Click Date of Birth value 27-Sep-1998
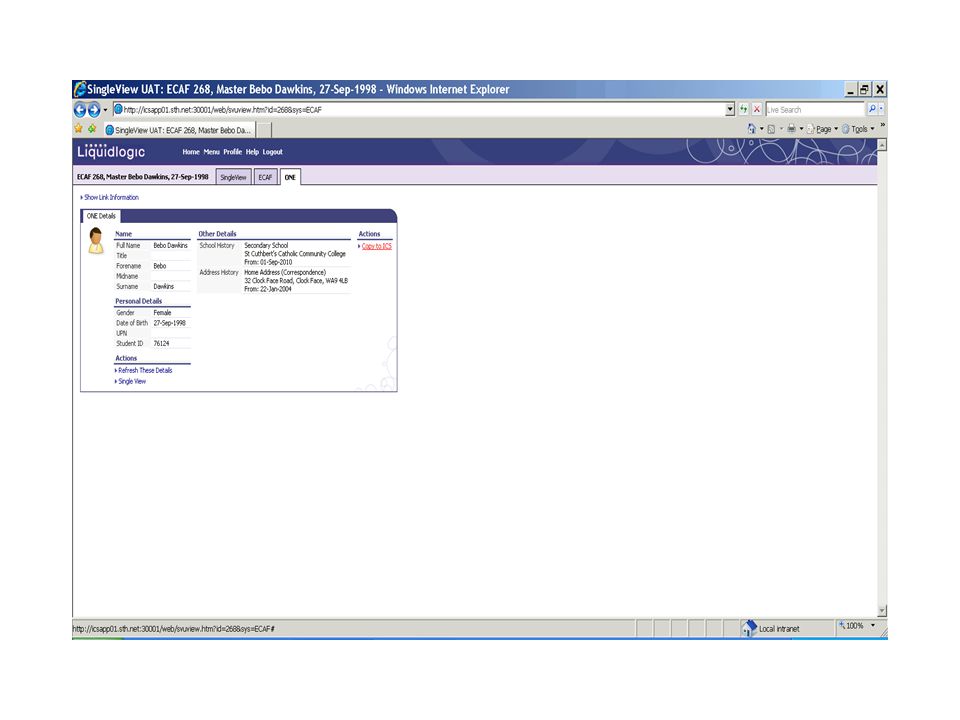 click(170, 323)
